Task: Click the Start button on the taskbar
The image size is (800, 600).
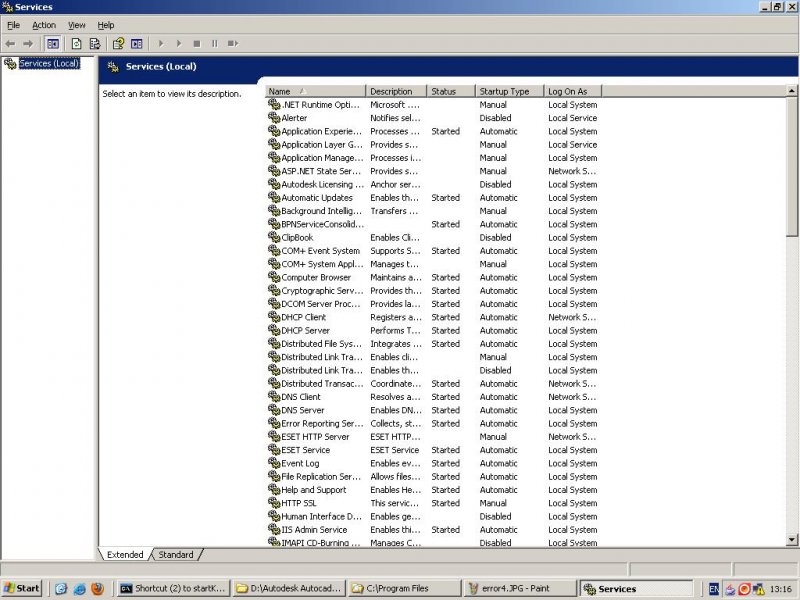Action: point(21,589)
